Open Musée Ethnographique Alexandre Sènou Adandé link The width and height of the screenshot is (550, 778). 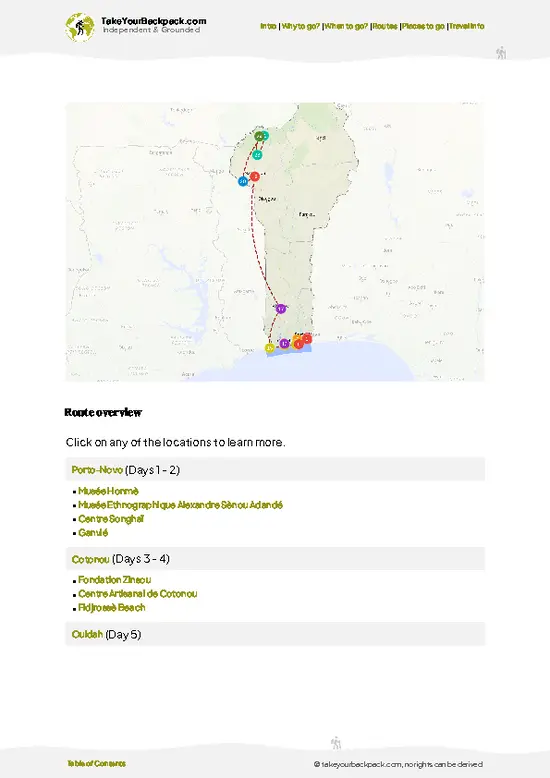tap(181, 505)
